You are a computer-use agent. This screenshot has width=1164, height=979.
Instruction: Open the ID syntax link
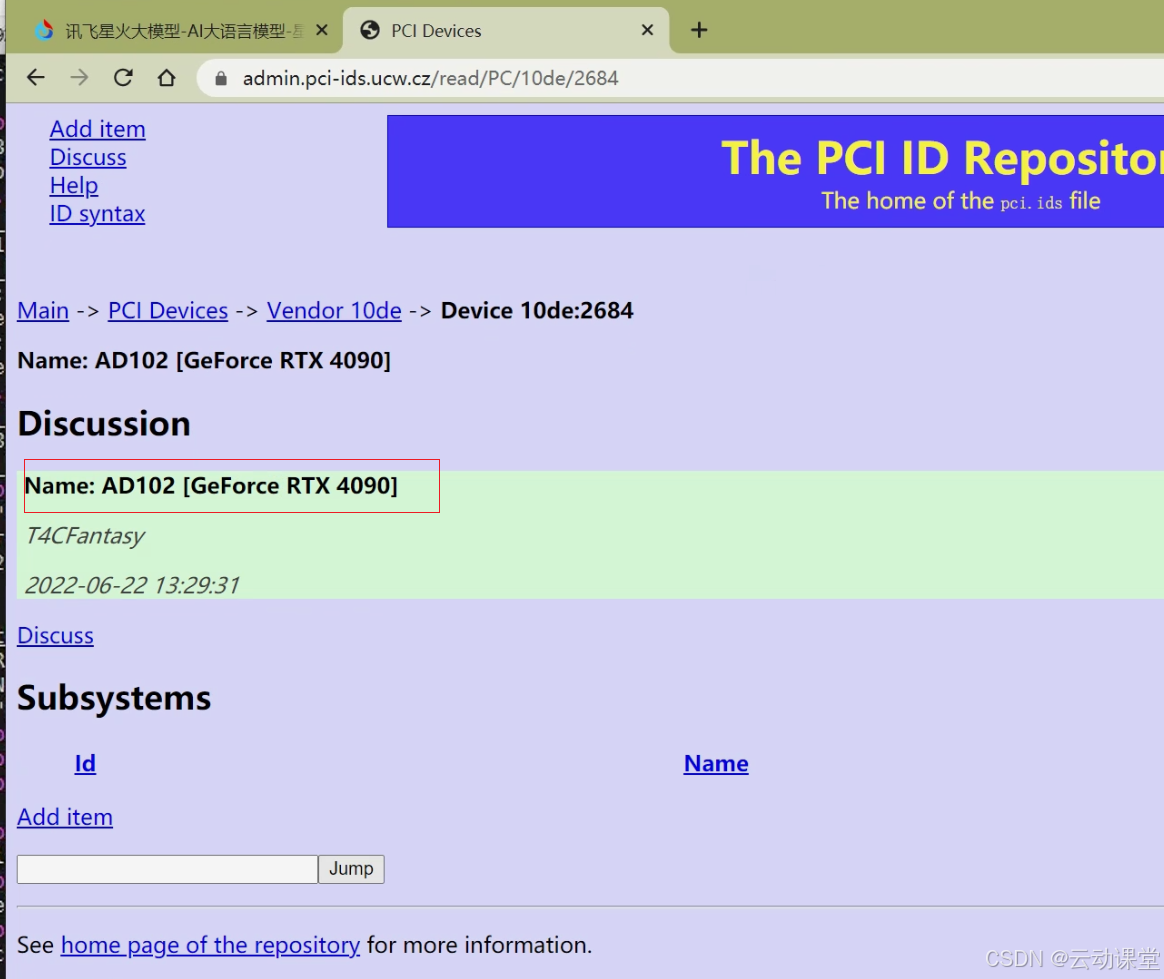pyautogui.click(x=97, y=214)
